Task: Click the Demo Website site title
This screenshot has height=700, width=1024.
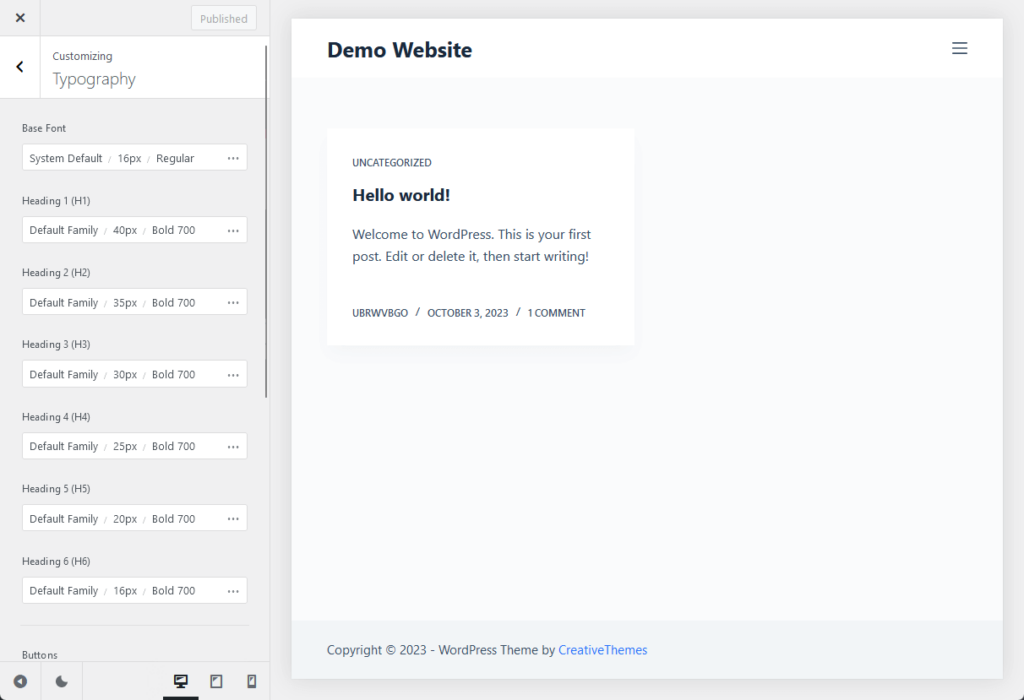Action: click(x=400, y=50)
